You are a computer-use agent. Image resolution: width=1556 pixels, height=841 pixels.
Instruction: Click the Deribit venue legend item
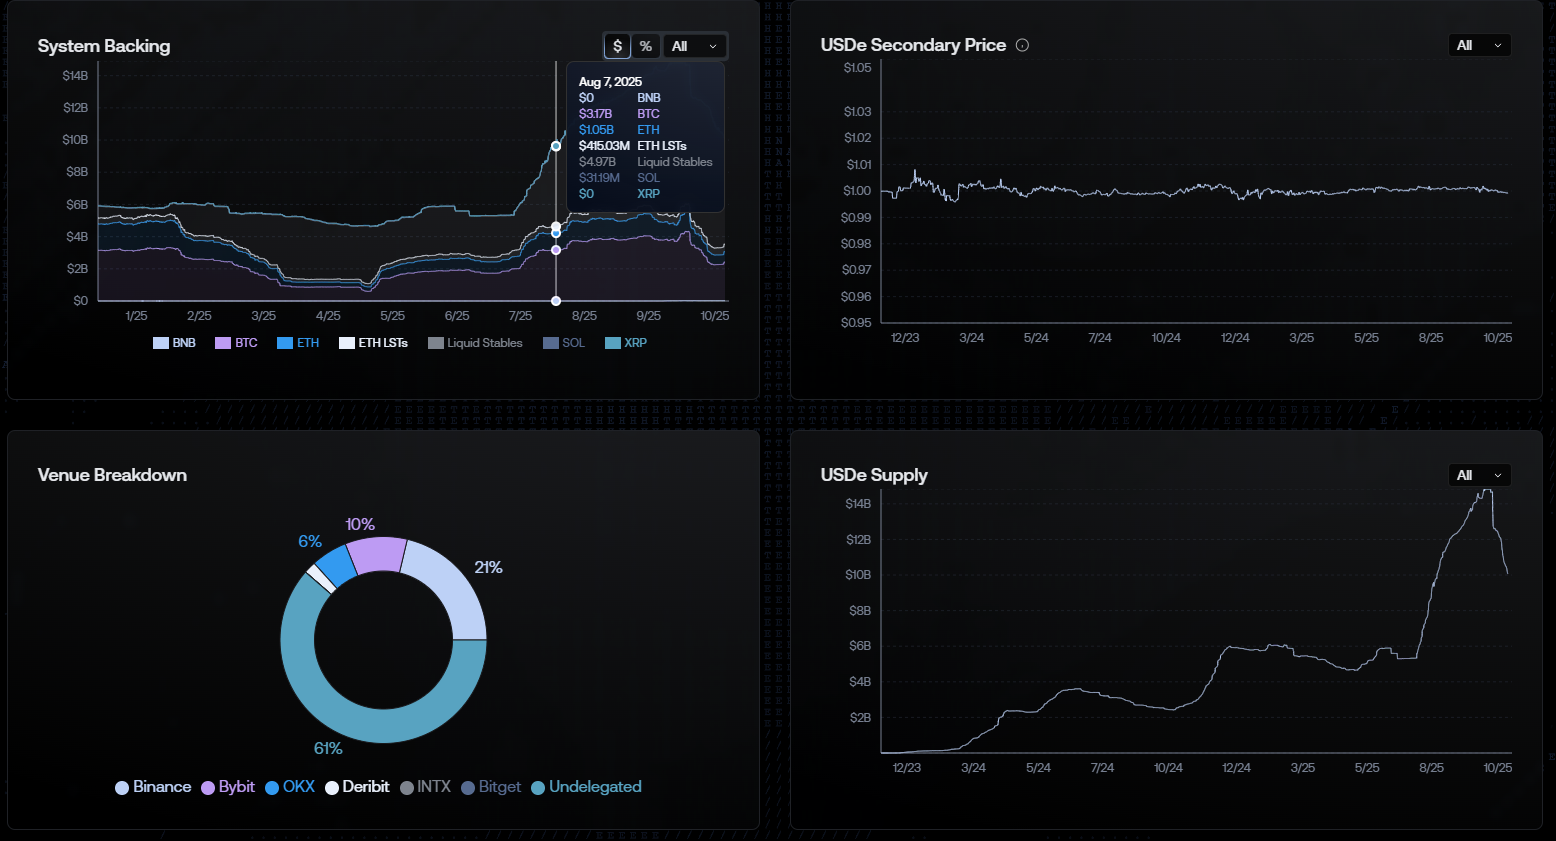coord(357,787)
